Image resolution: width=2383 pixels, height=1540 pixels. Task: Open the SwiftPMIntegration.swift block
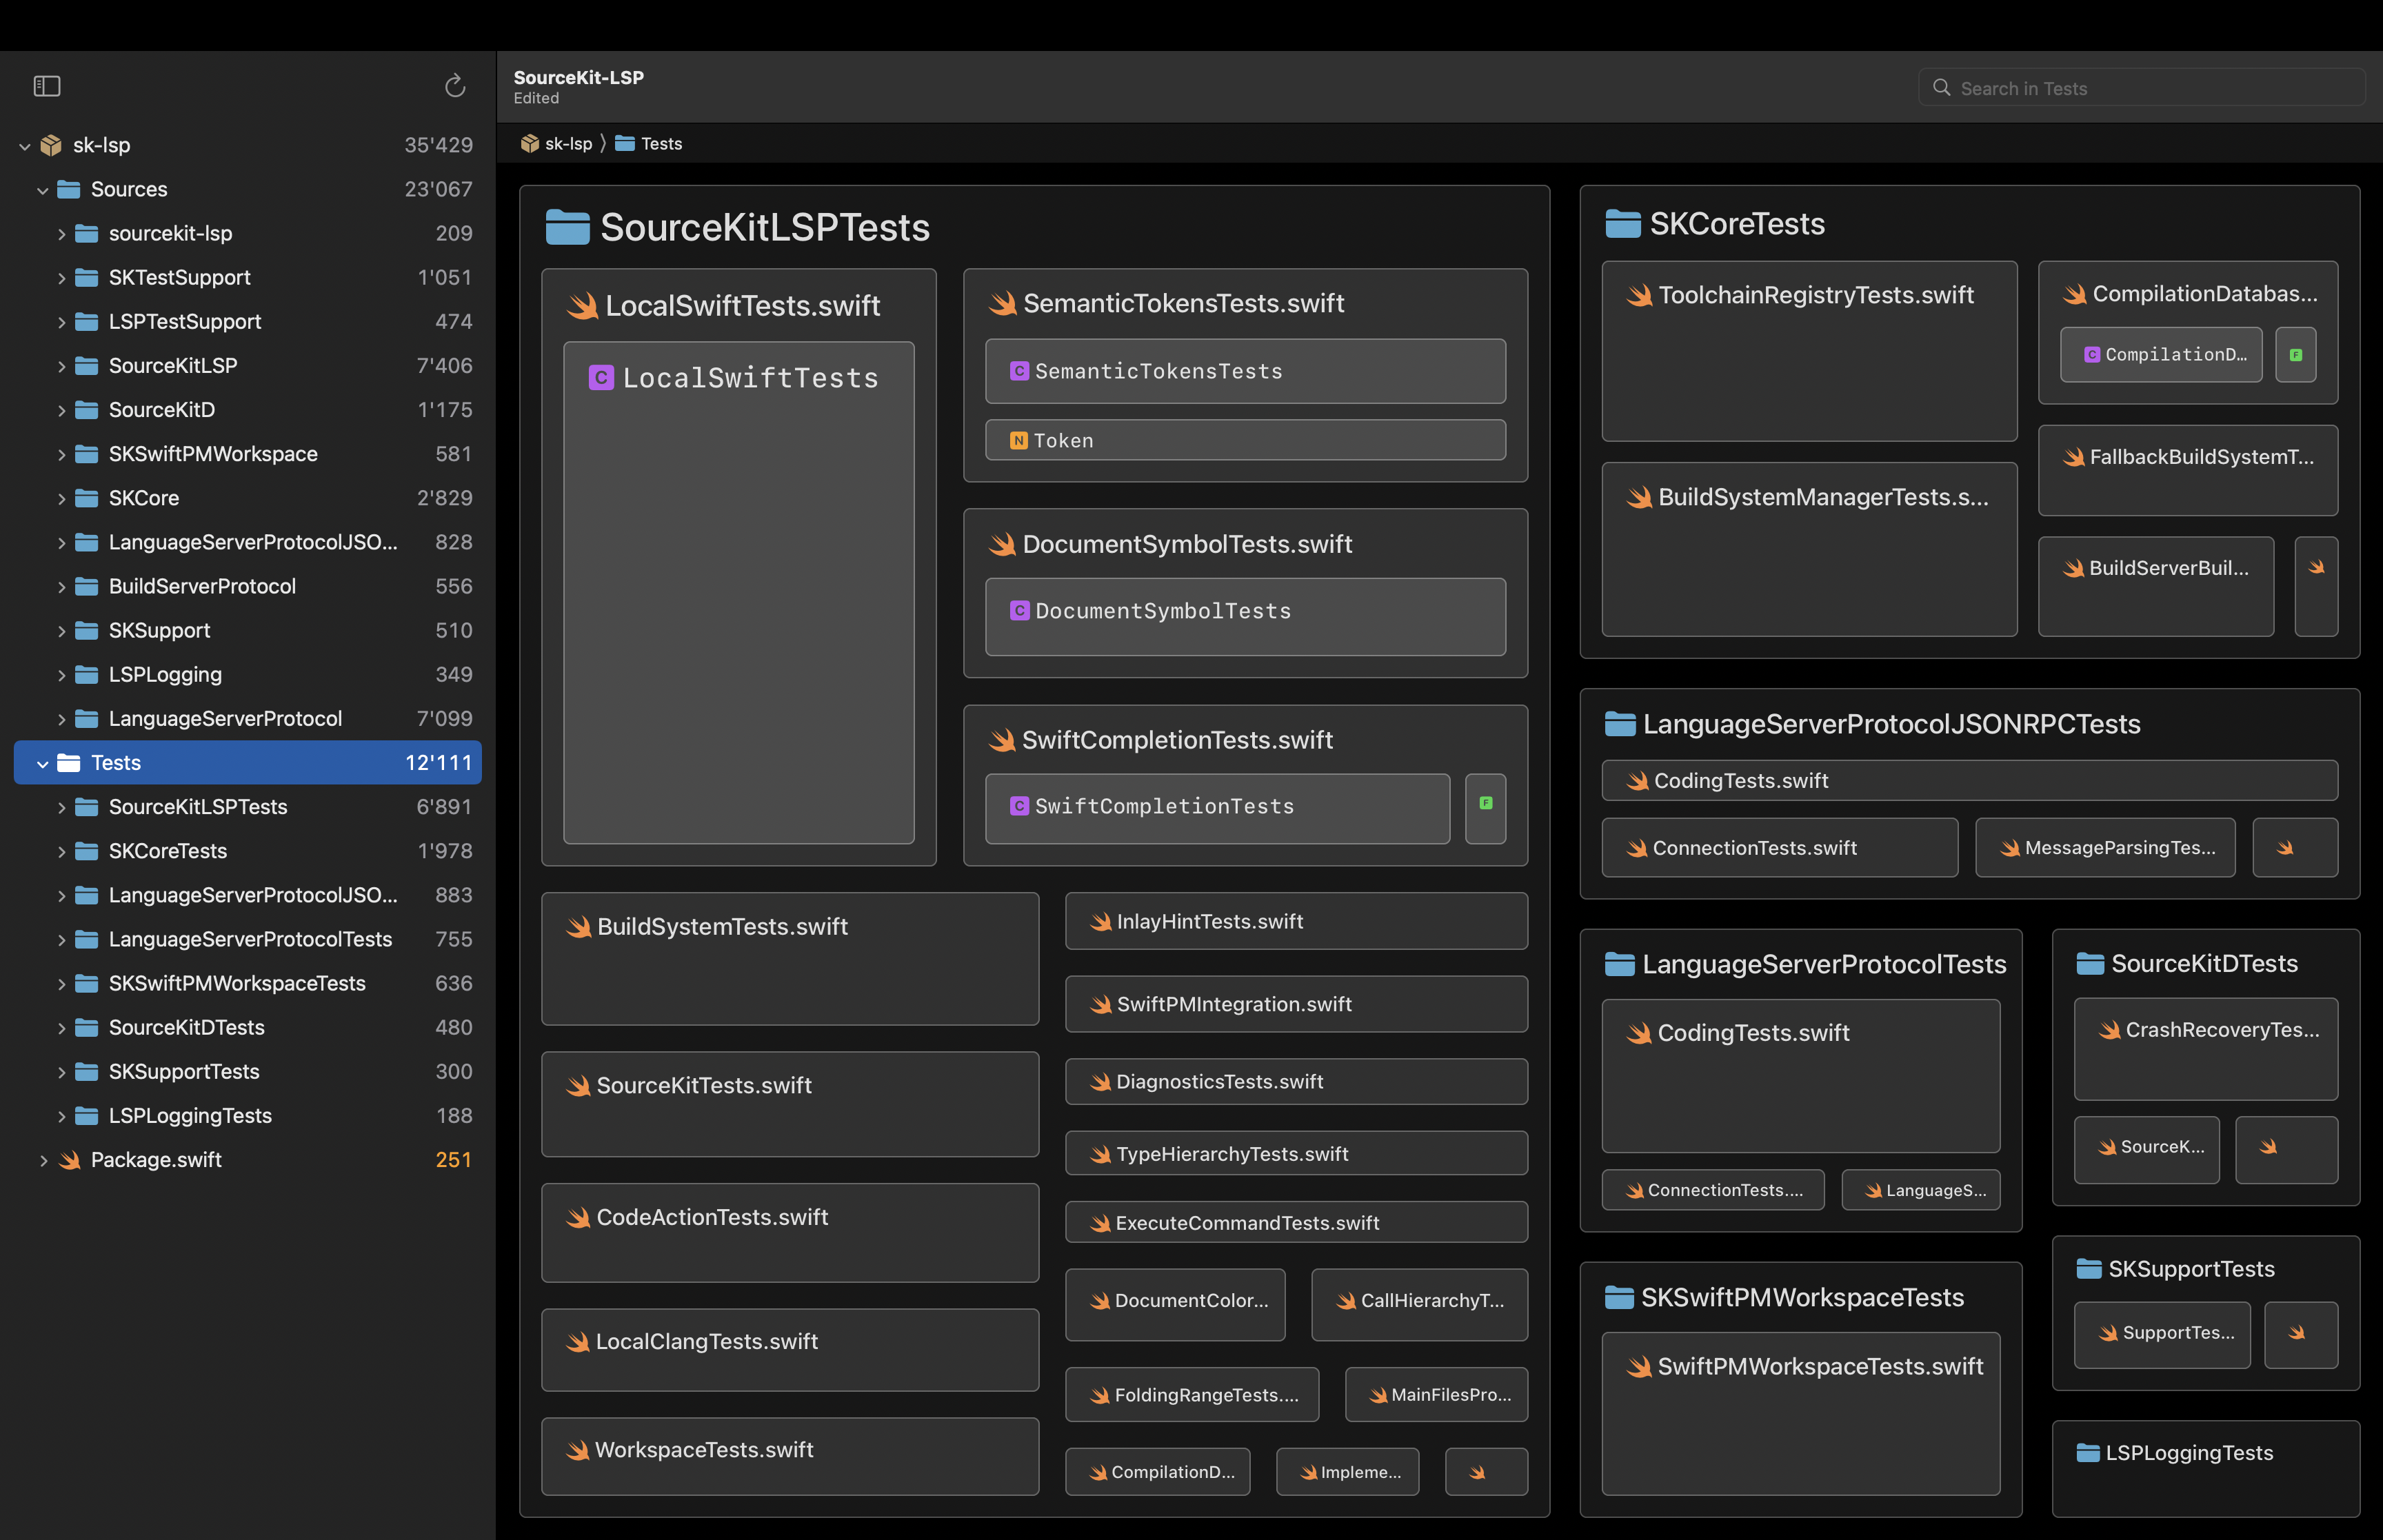[x=1296, y=1004]
